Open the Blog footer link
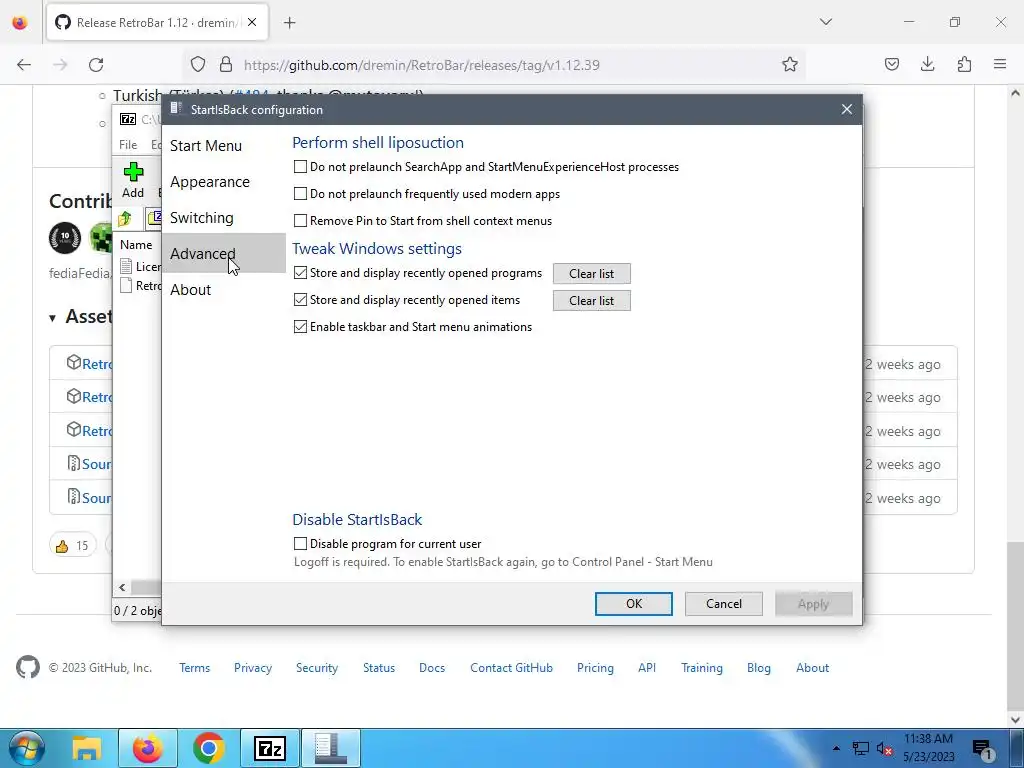 pyautogui.click(x=758, y=667)
